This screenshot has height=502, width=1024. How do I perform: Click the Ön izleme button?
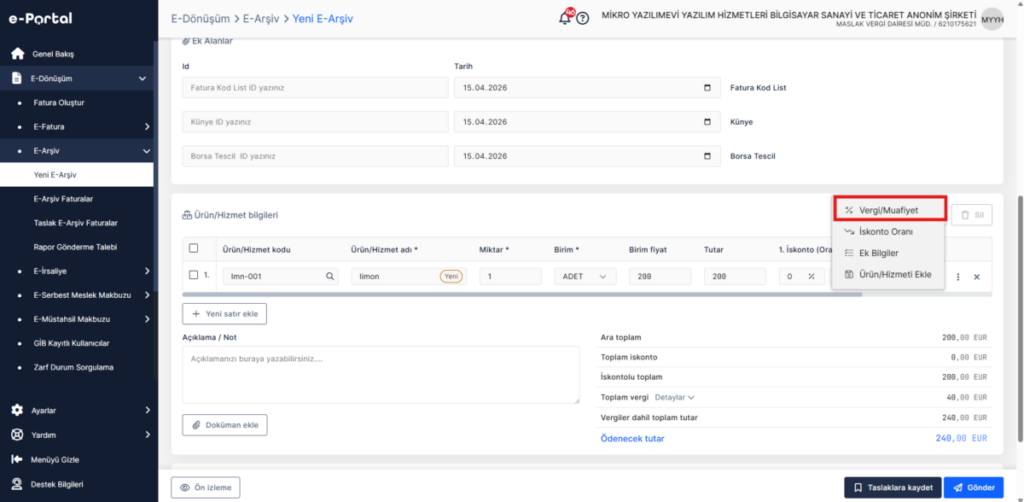pyautogui.click(x=206, y=488)
